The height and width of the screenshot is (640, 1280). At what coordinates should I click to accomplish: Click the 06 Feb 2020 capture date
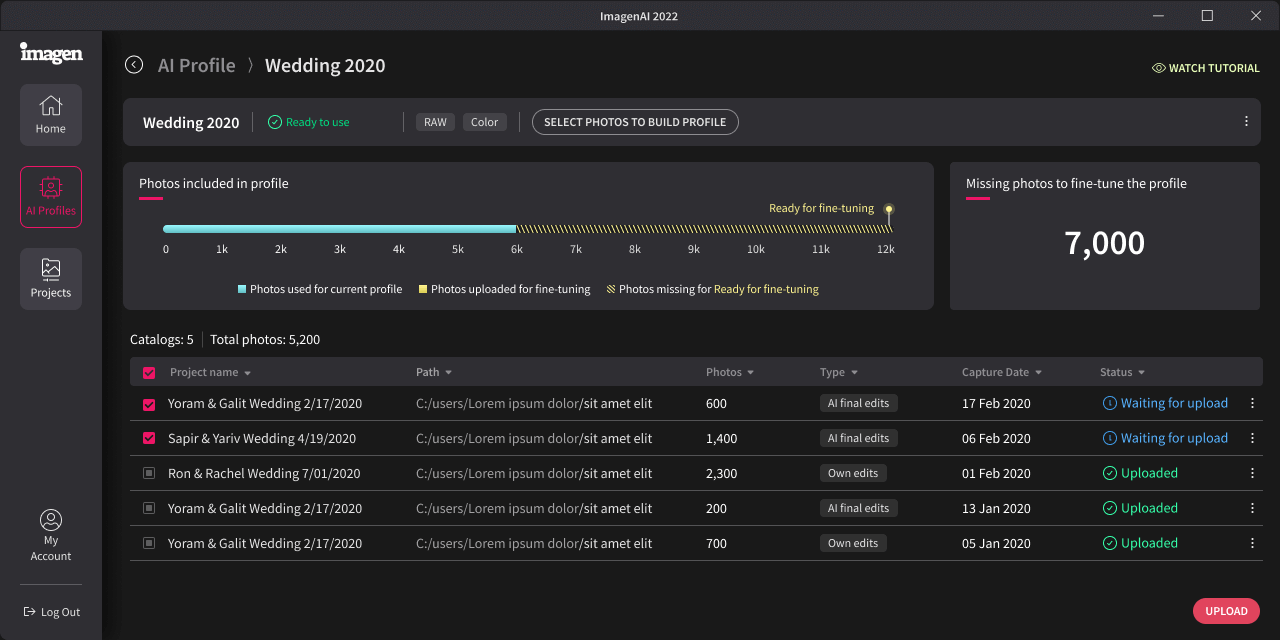[996, 438]
